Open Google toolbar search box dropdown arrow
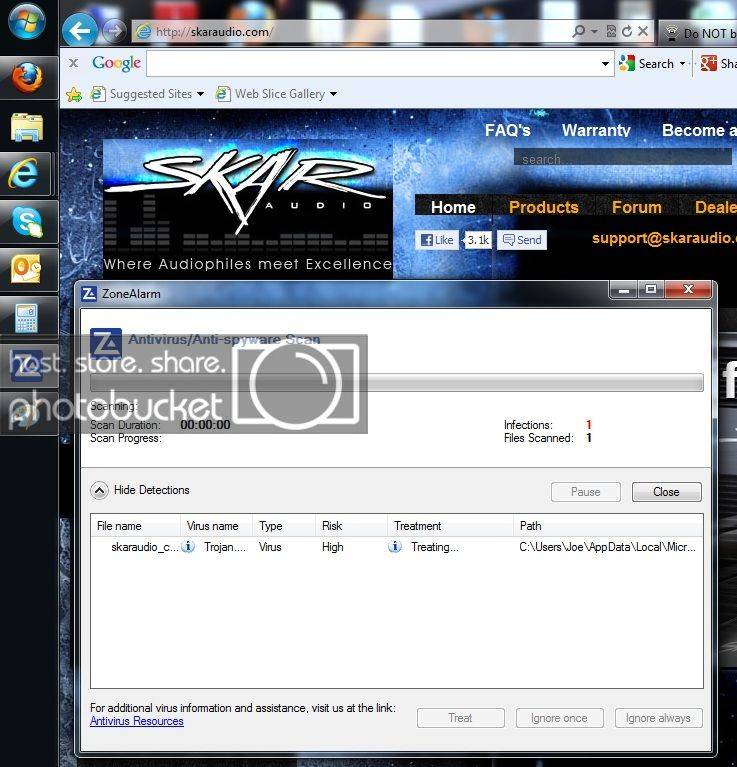 click(605, 64)
